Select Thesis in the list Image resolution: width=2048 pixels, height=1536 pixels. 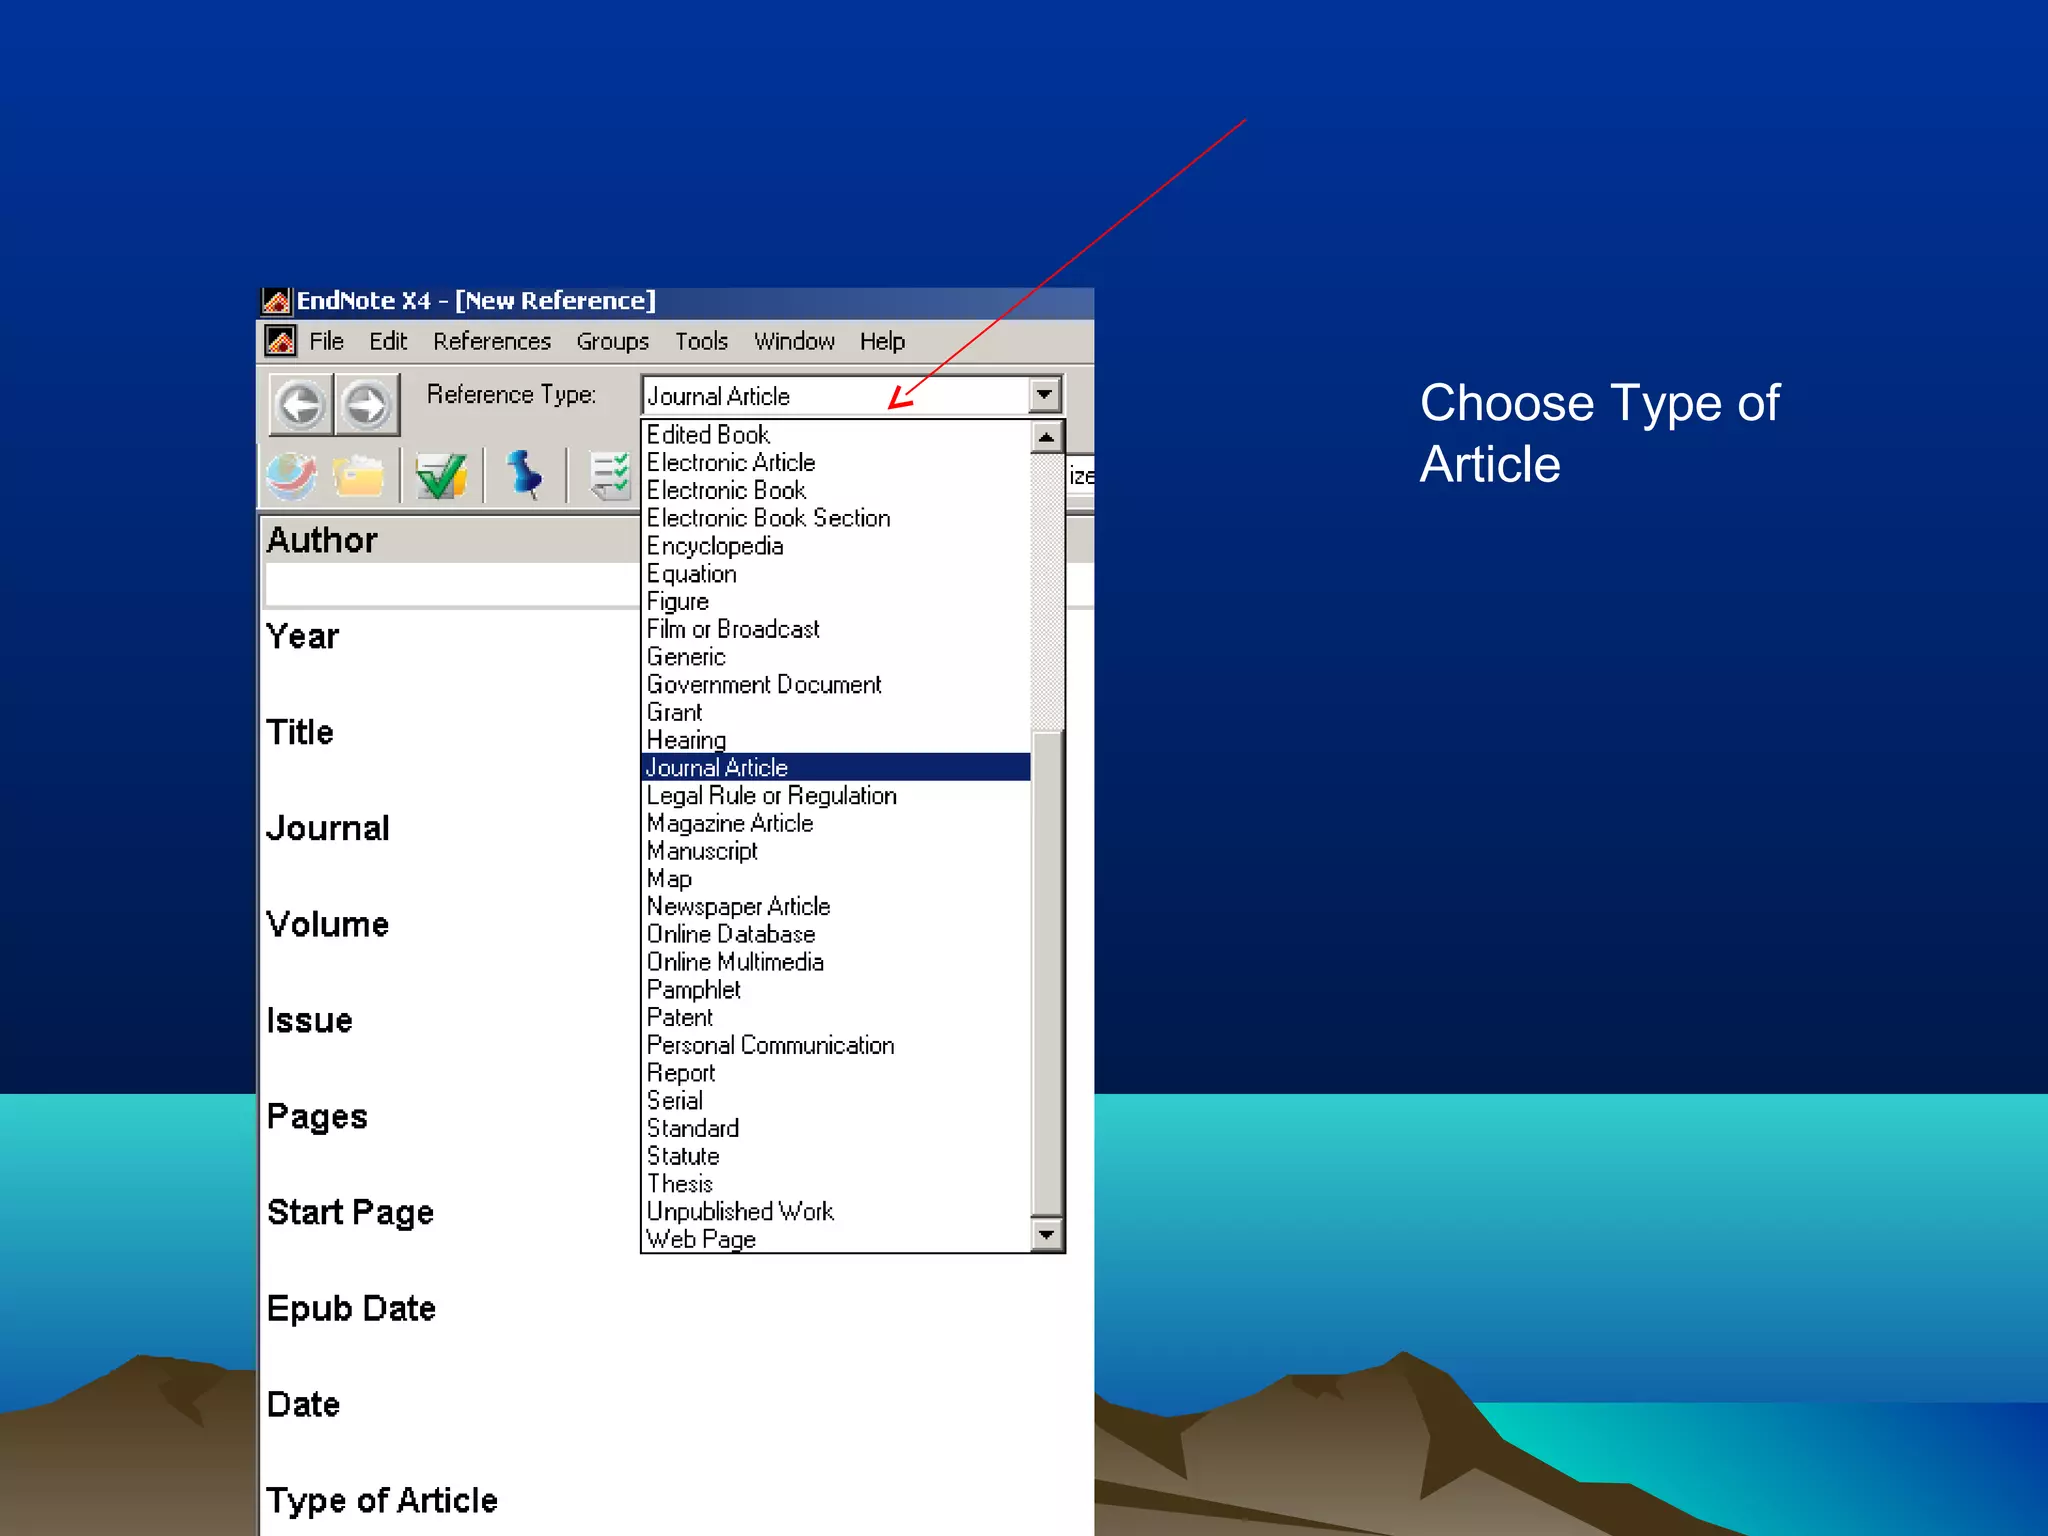click(835, 1184)
